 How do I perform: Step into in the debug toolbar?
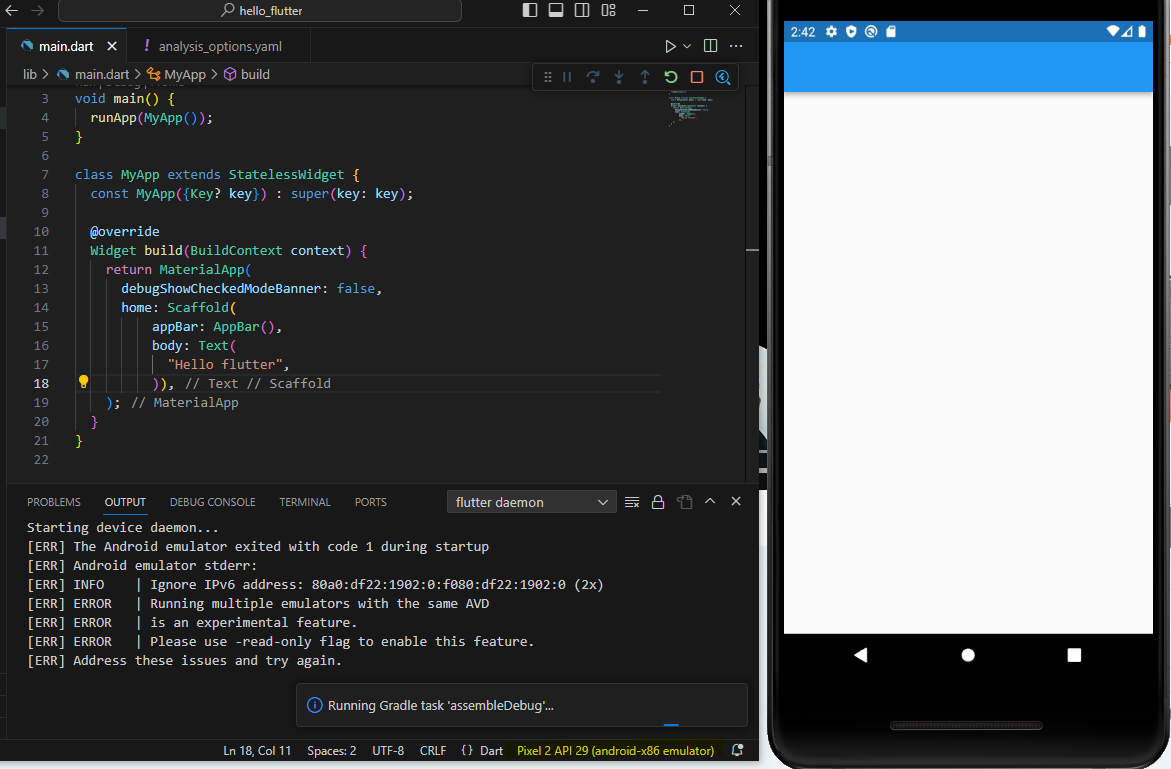(619, 77)
